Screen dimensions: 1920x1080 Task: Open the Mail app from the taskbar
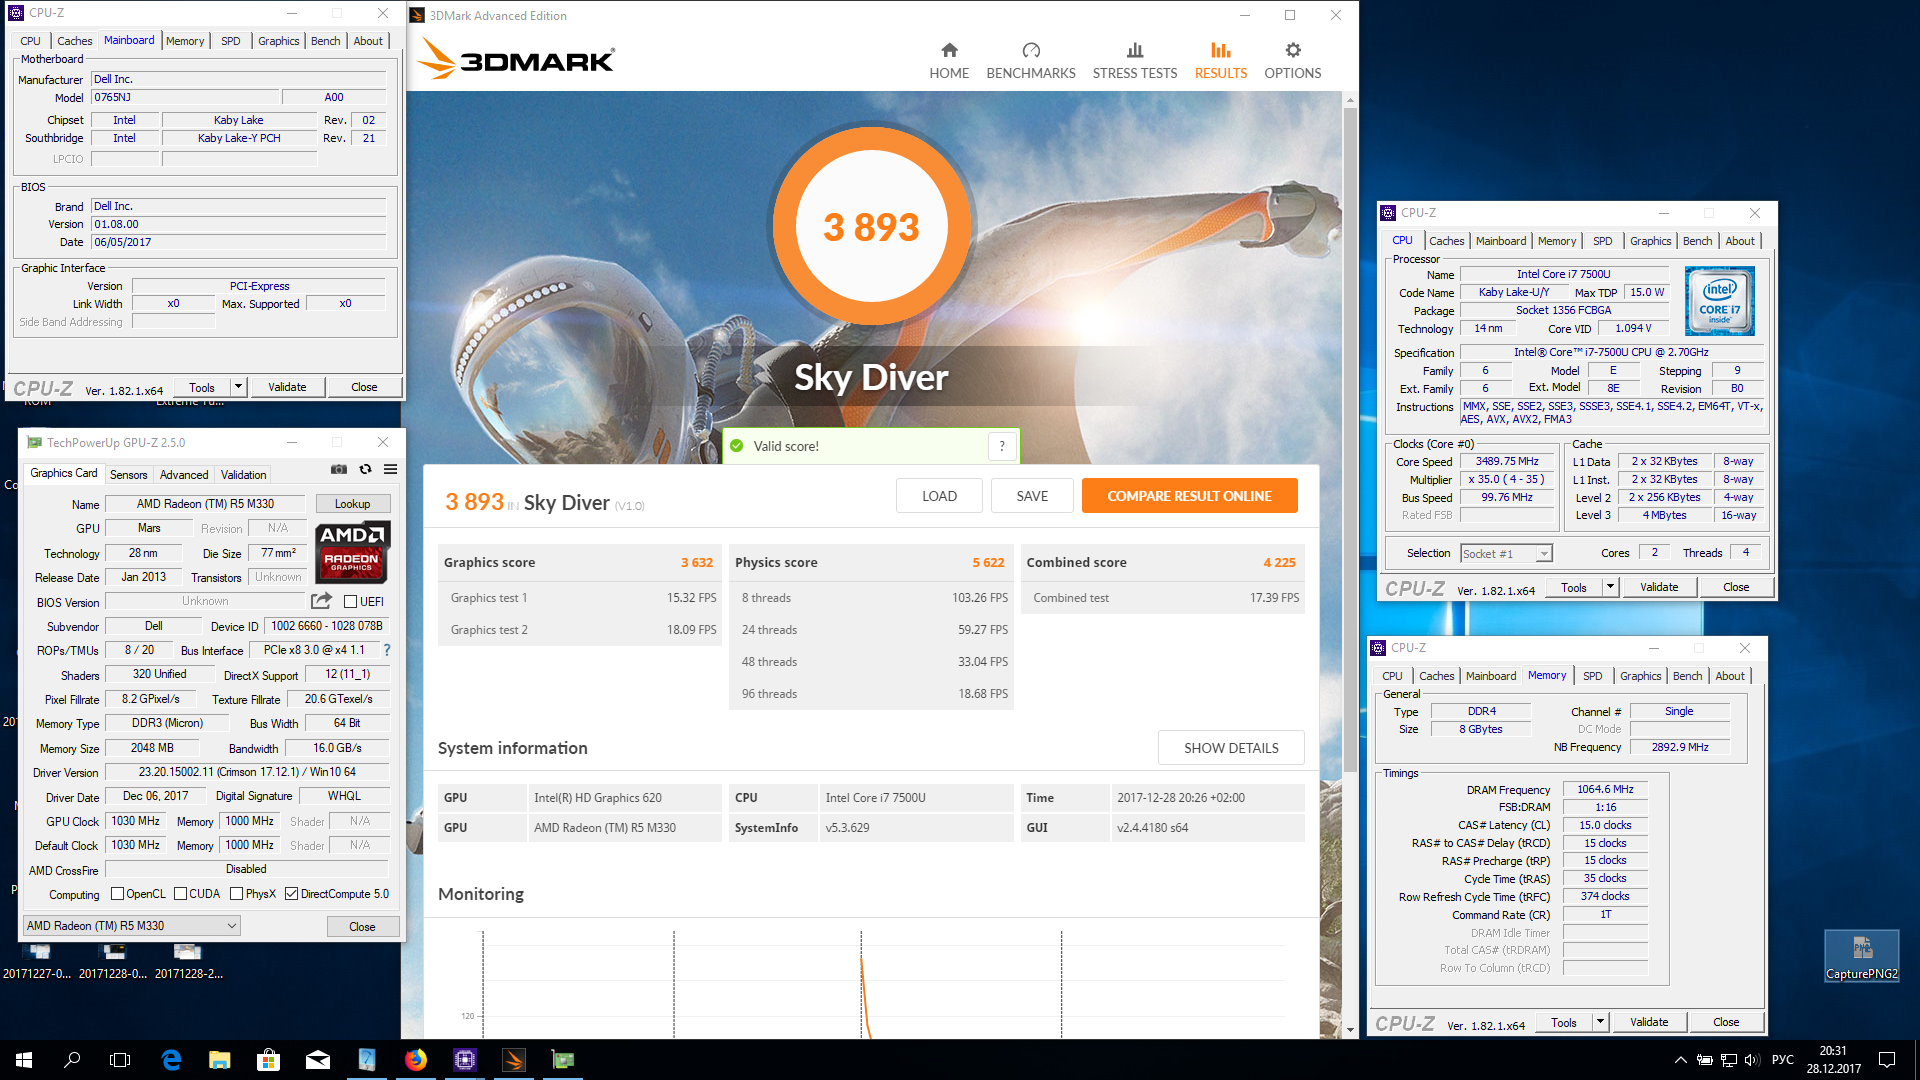coord(318,1060)
